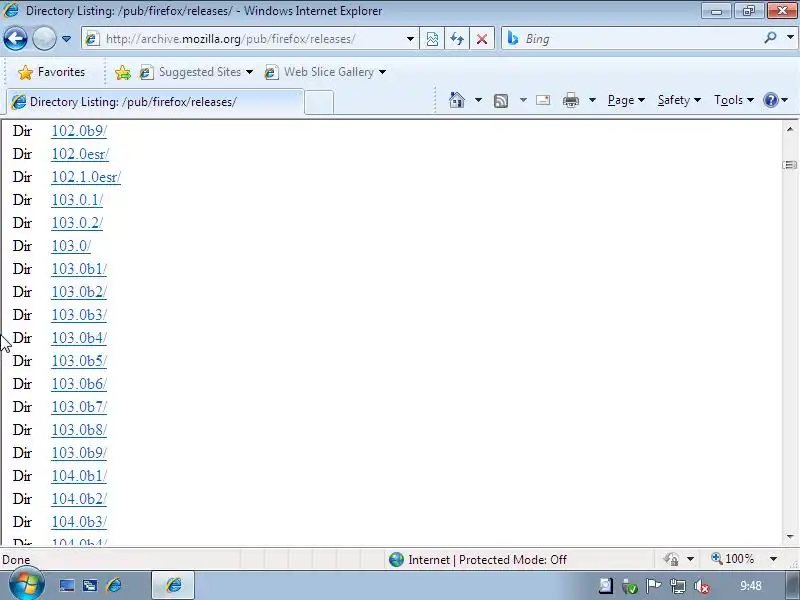
Task: Open the Favorites center button
Action: tap(51, 72)
